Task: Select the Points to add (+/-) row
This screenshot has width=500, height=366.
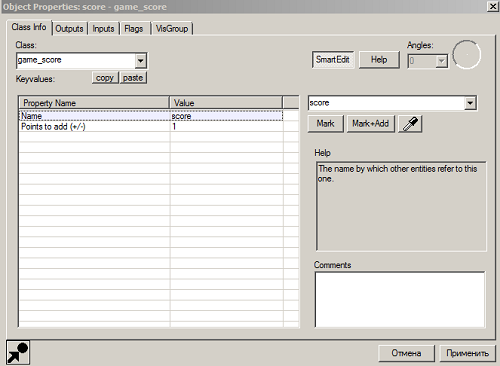Action: [x=151, y=126]
